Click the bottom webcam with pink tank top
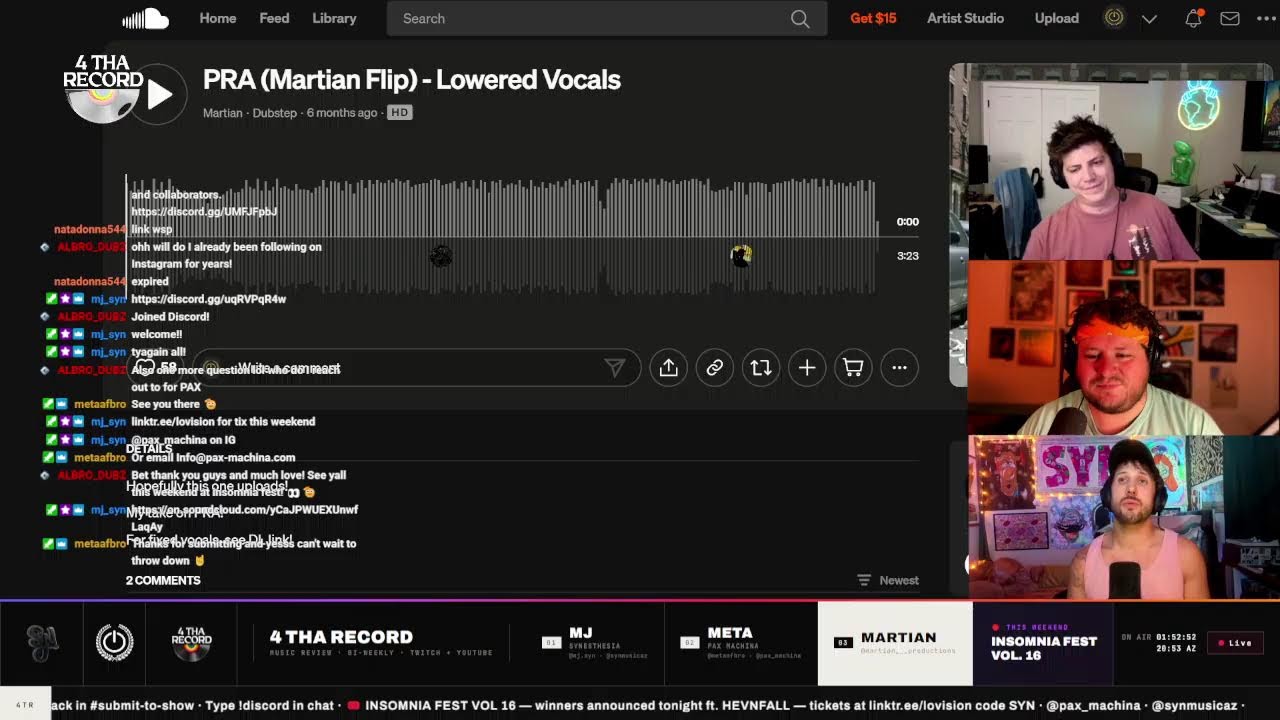 1124,517
